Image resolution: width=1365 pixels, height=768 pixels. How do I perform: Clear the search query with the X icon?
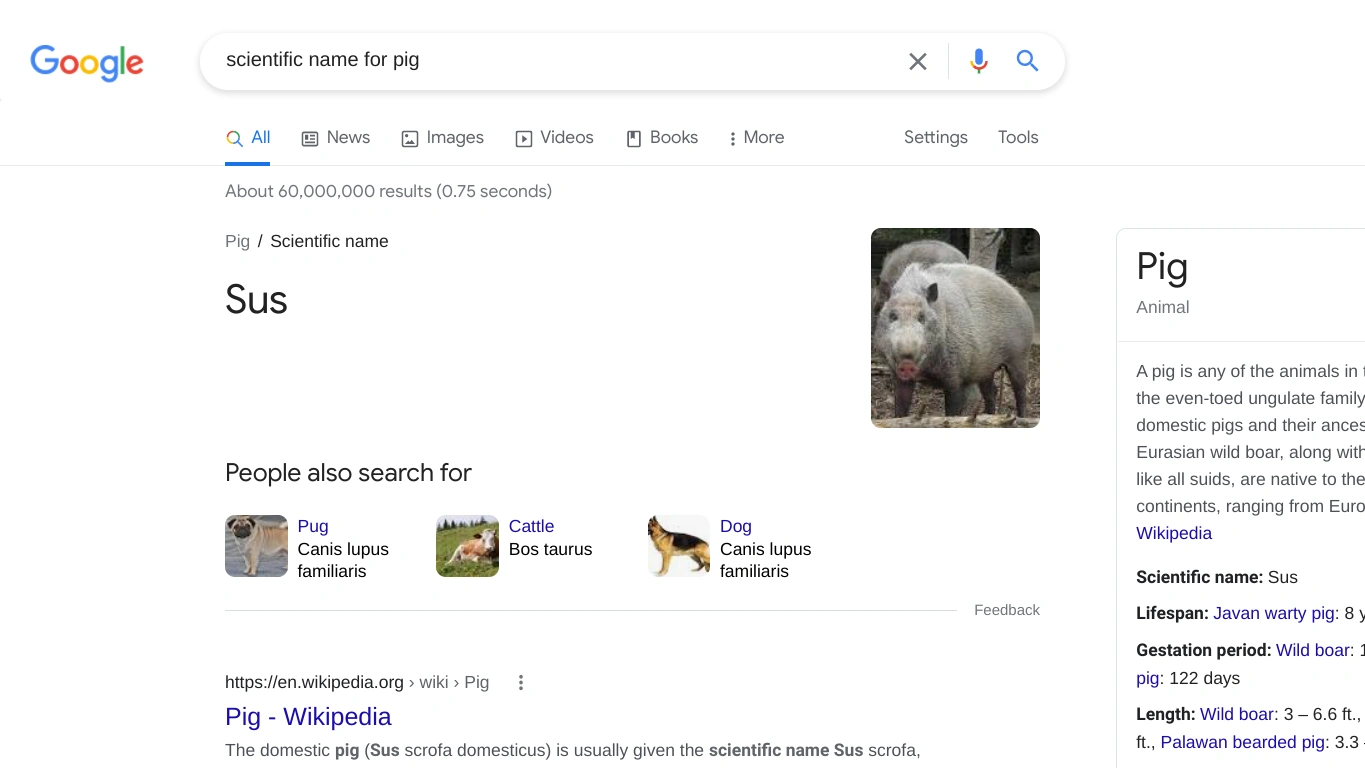coord(917,61)
